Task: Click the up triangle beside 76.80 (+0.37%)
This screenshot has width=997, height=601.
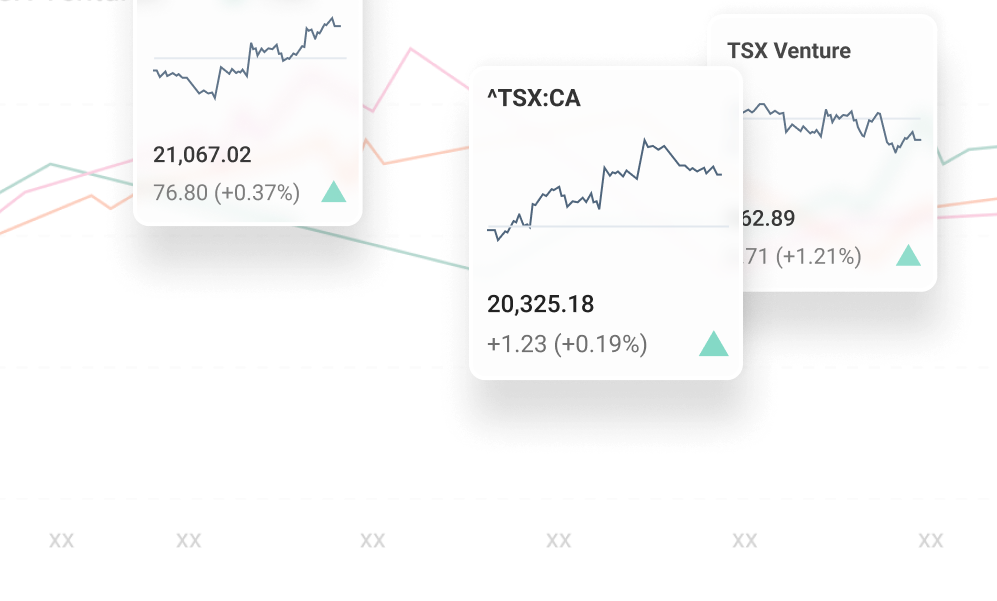Action: 334,192
